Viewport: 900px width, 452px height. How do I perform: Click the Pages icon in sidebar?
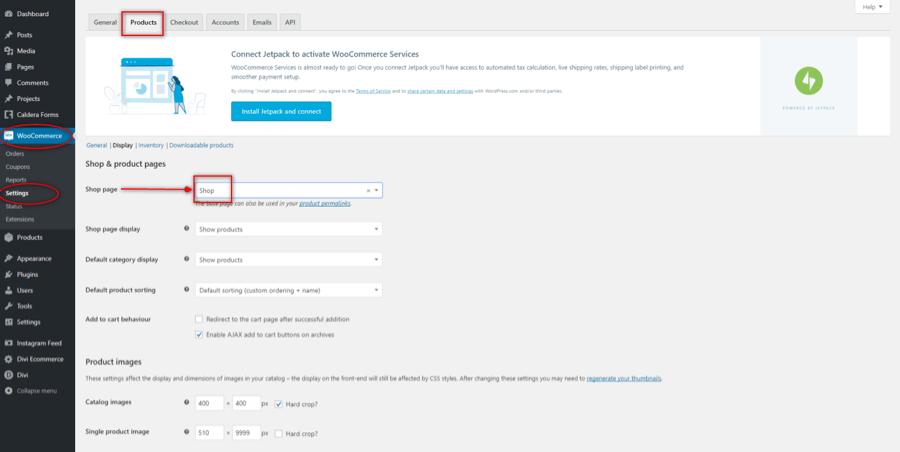click(9, 67)
